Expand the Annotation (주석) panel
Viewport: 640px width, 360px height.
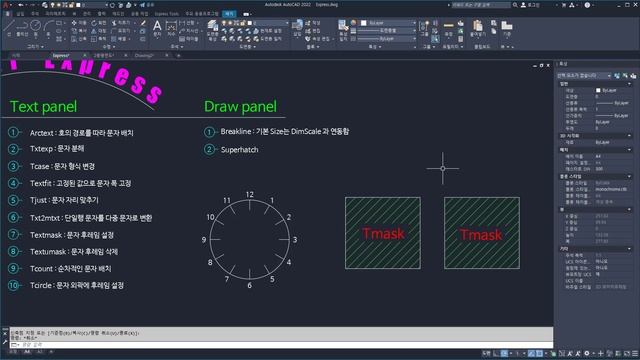(x=176, y=47)
